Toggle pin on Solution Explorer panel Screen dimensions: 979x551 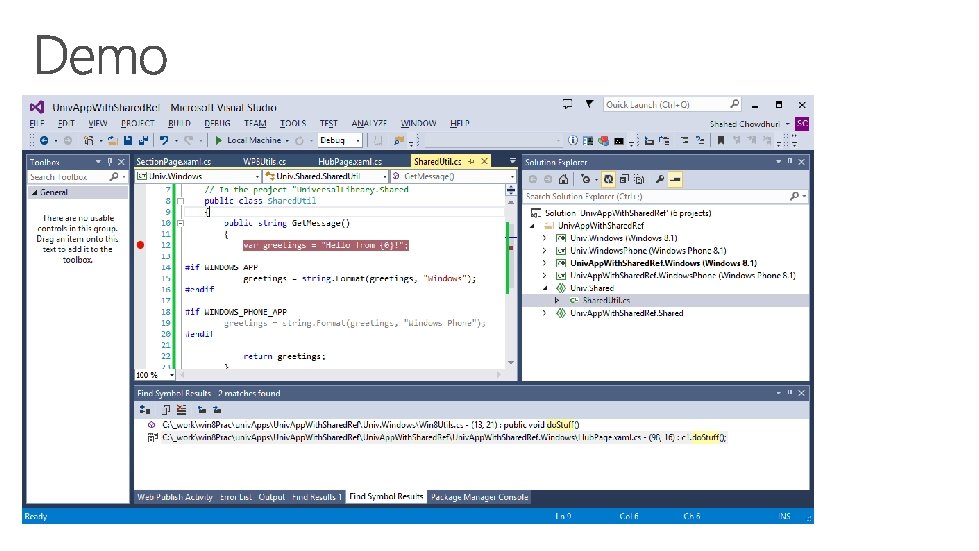[790, 162]
